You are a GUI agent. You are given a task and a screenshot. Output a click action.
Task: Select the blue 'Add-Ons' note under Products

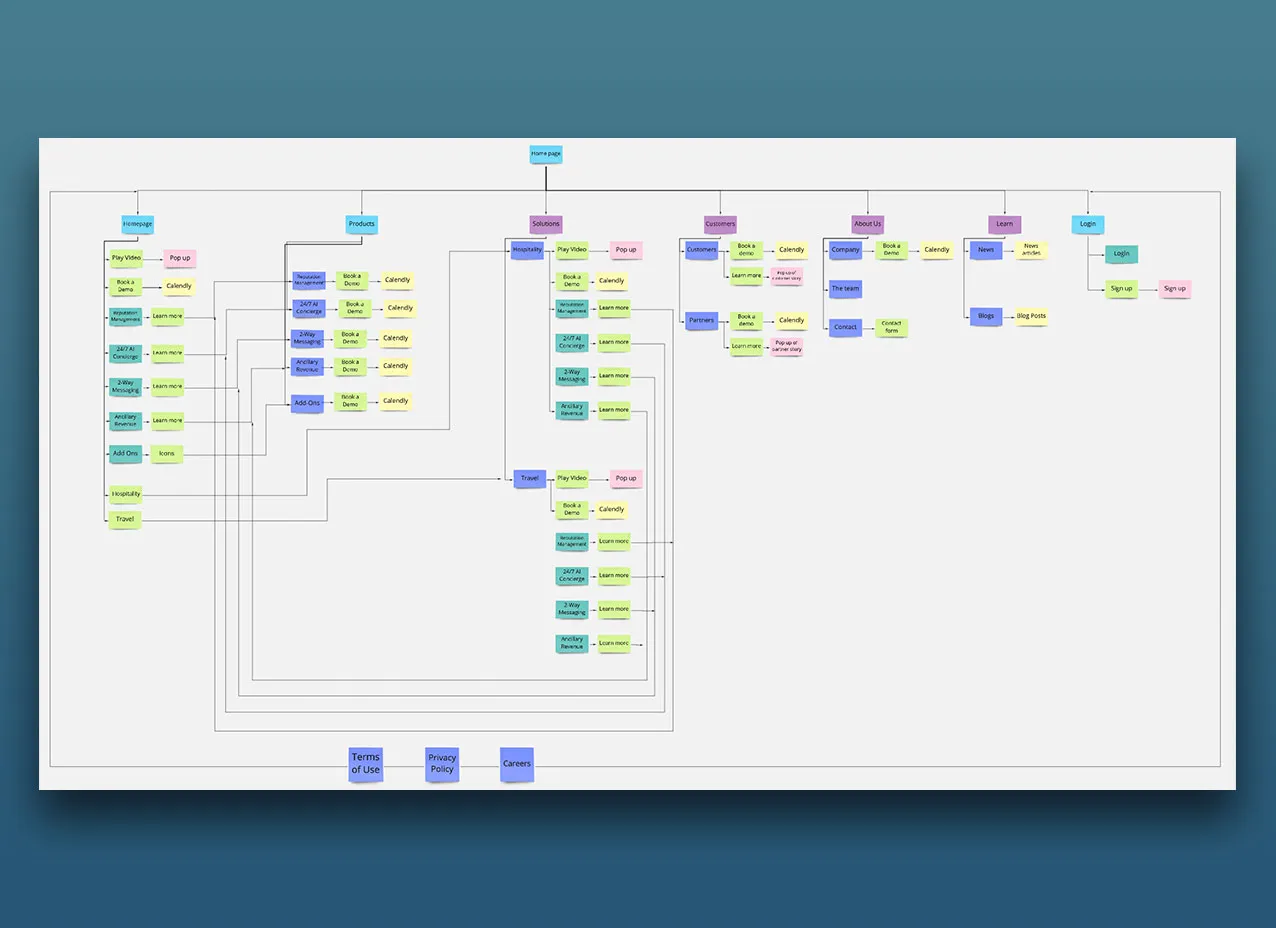308,403
